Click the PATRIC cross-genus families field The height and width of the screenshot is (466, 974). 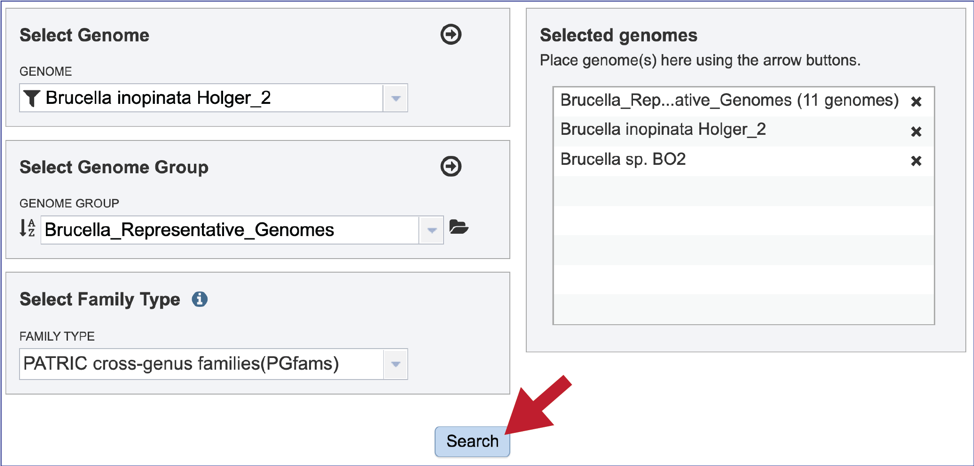pyautogui.click(x=200, y=364)
